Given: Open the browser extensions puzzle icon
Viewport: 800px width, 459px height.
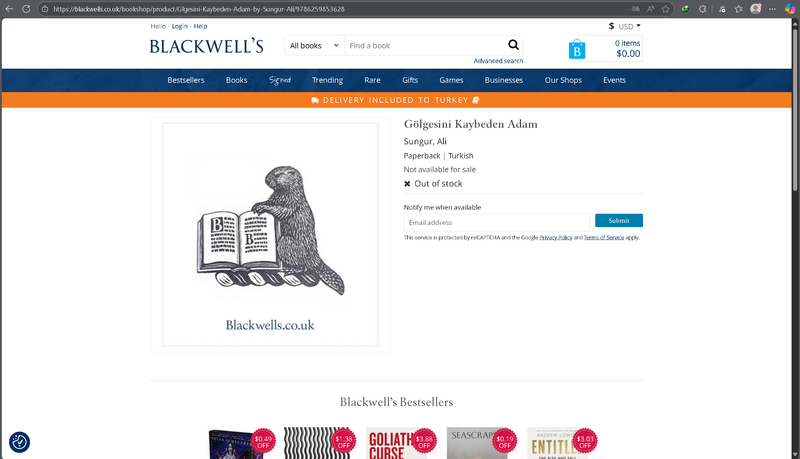Looking at the screenshot, I should coord(703,9).
